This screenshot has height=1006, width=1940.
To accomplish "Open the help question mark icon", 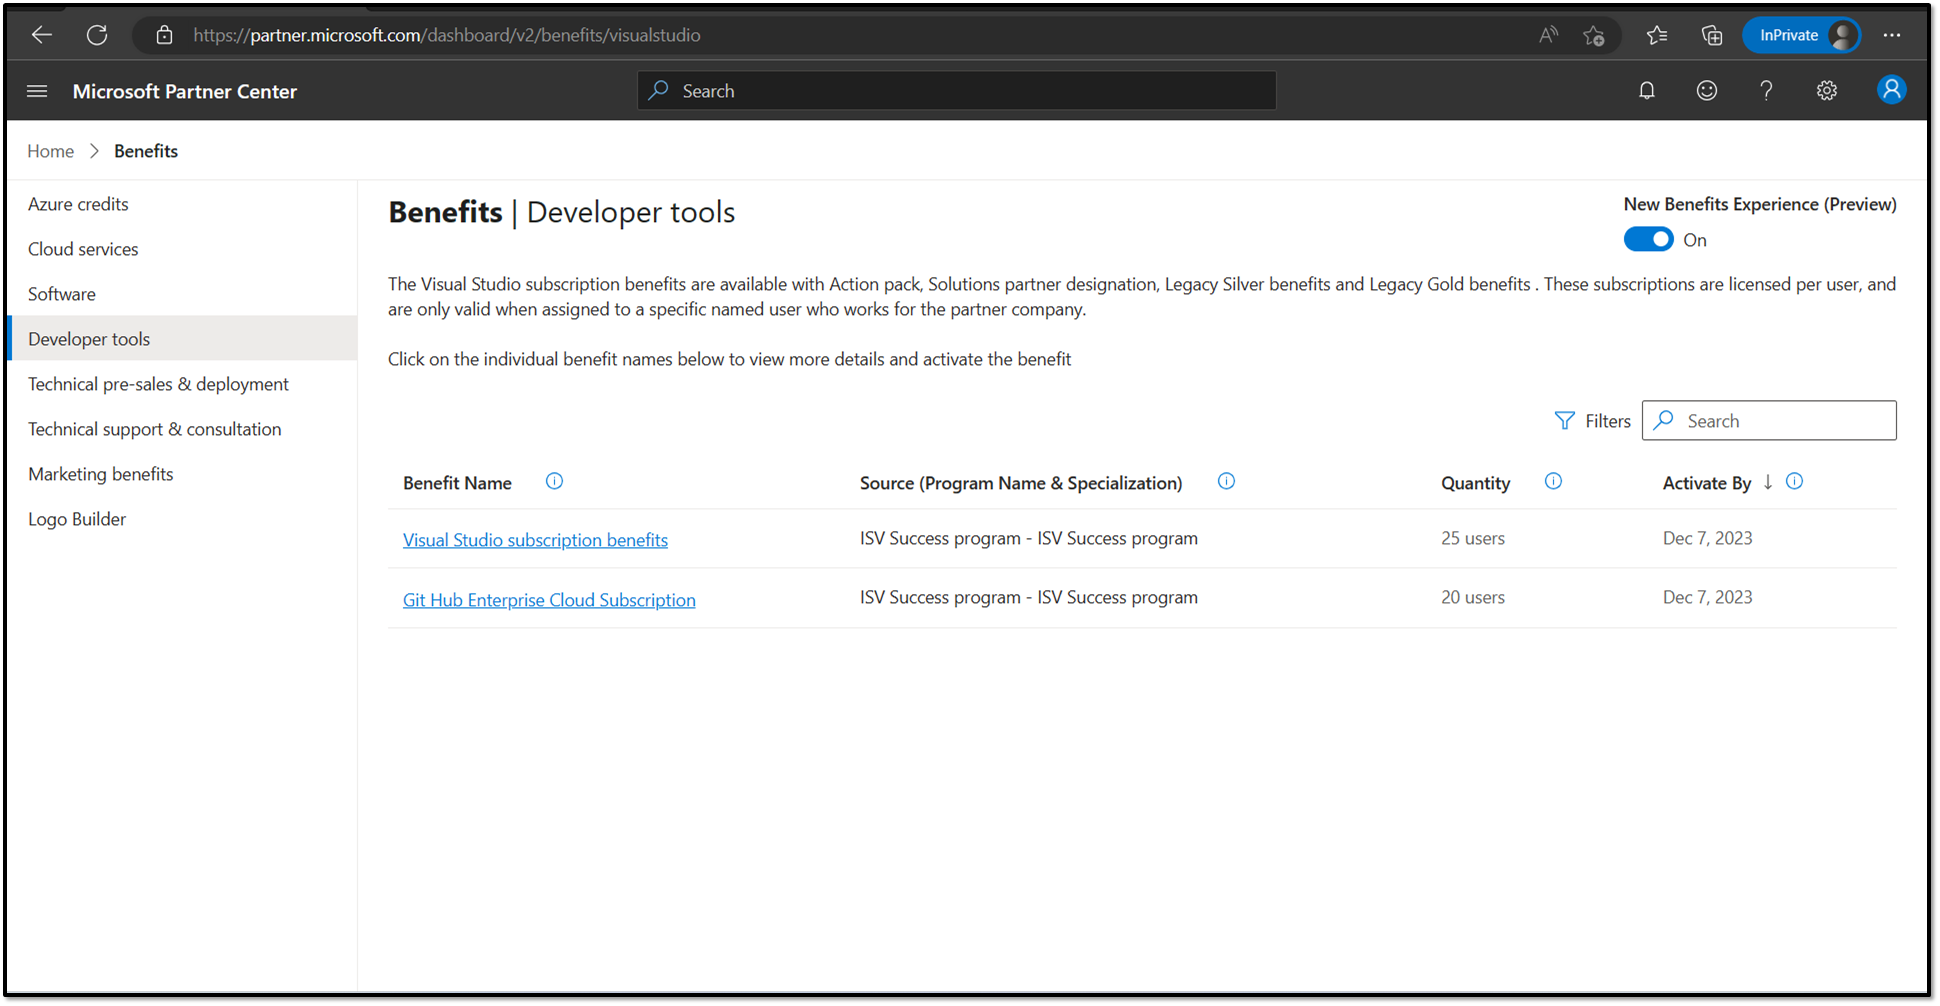I will click(1766, 91).
